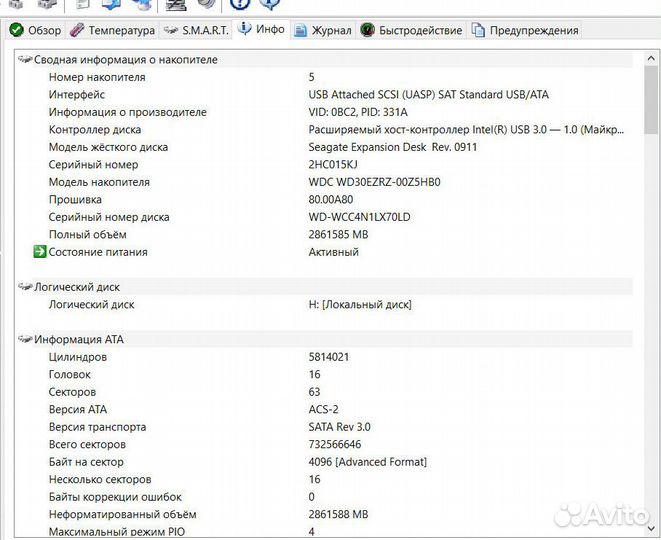
Task: Click the Активный power state value
Action: coord(333,252)
